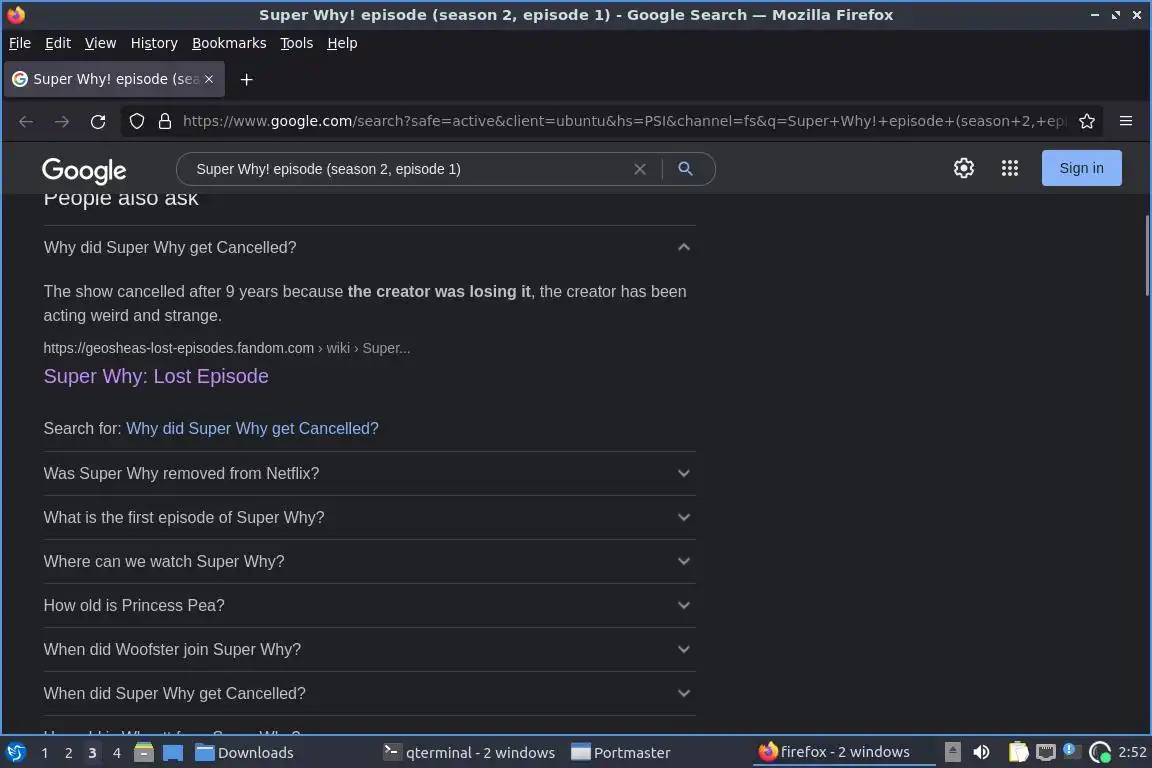Open the file manager icon in taskbar
Screen dimensions: 1152x768
(144, 753)
